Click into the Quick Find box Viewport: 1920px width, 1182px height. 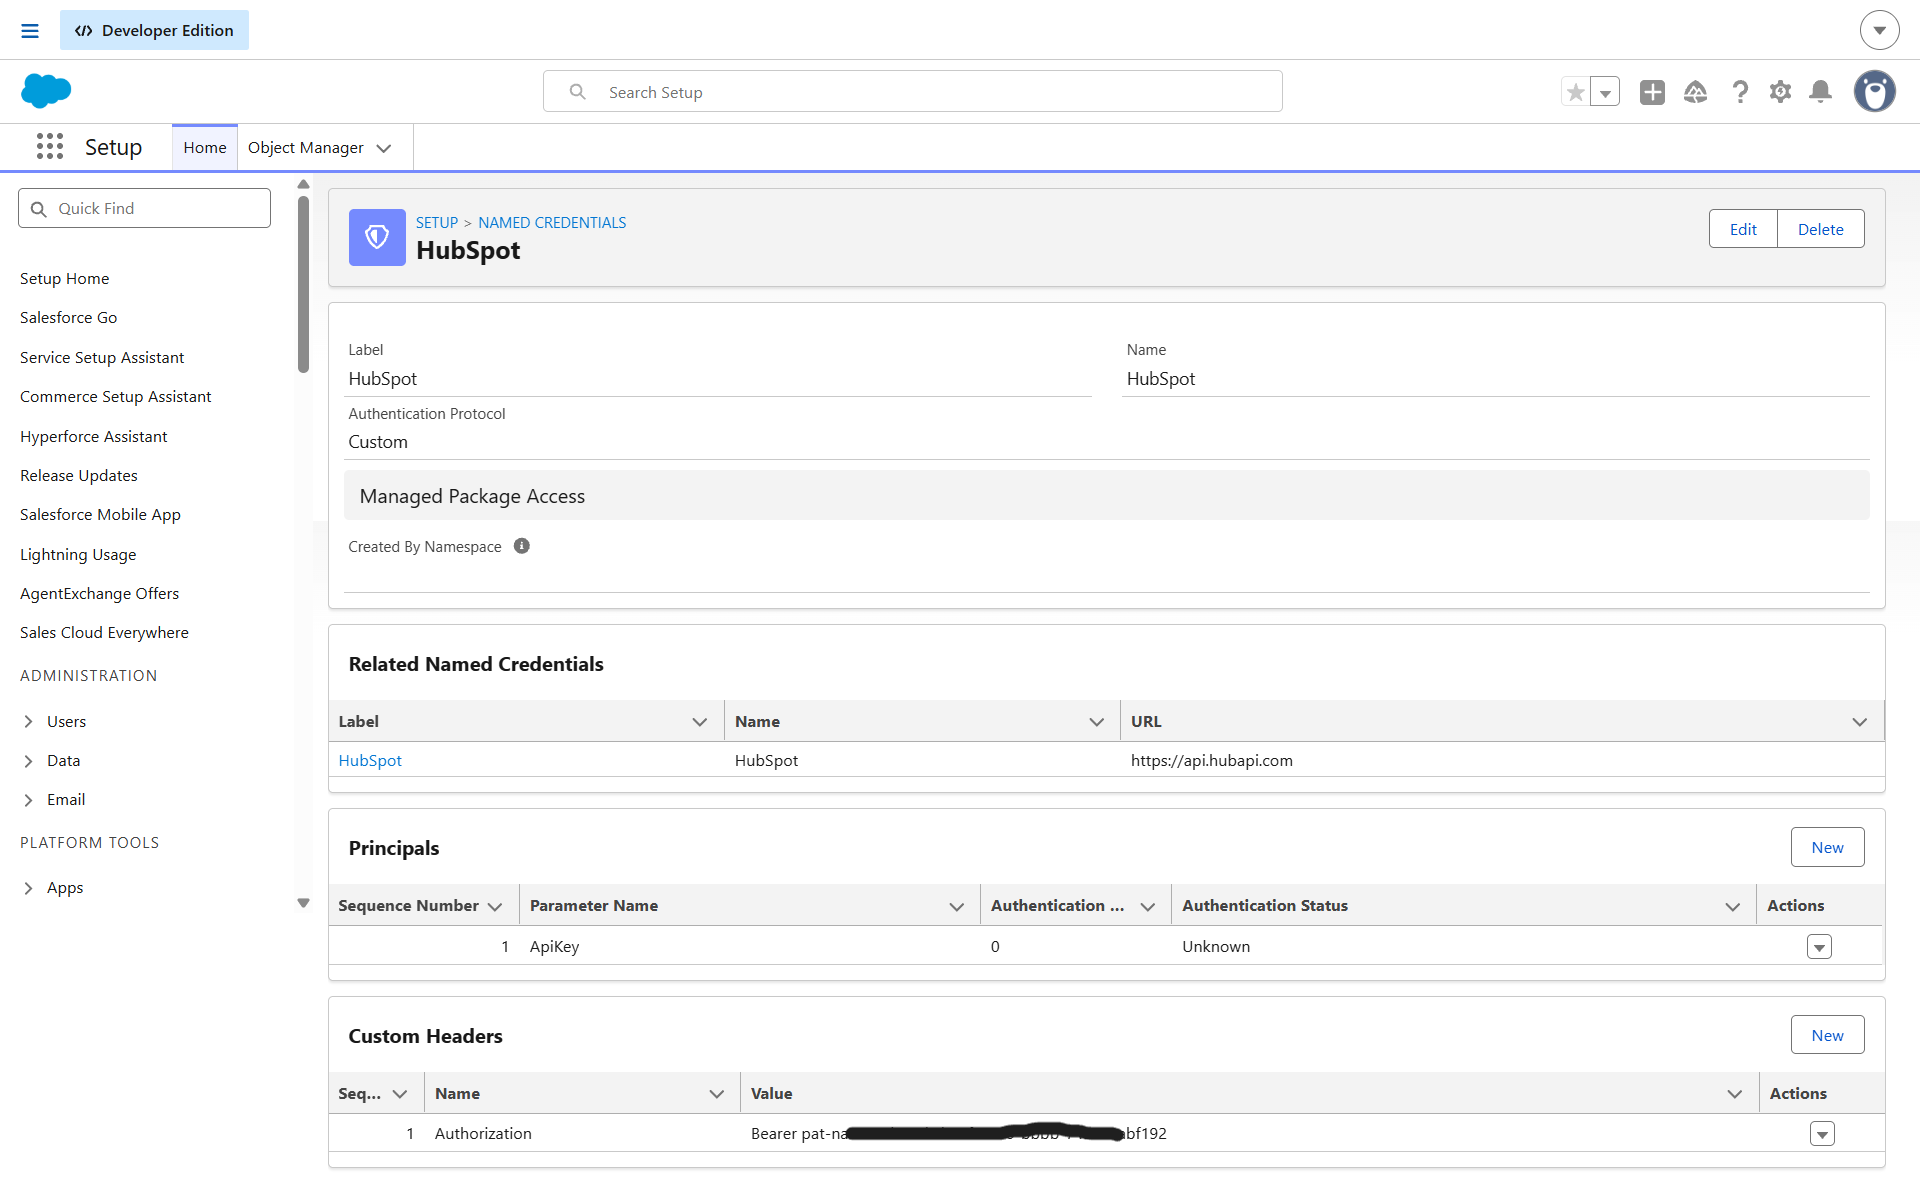(144, 208)
